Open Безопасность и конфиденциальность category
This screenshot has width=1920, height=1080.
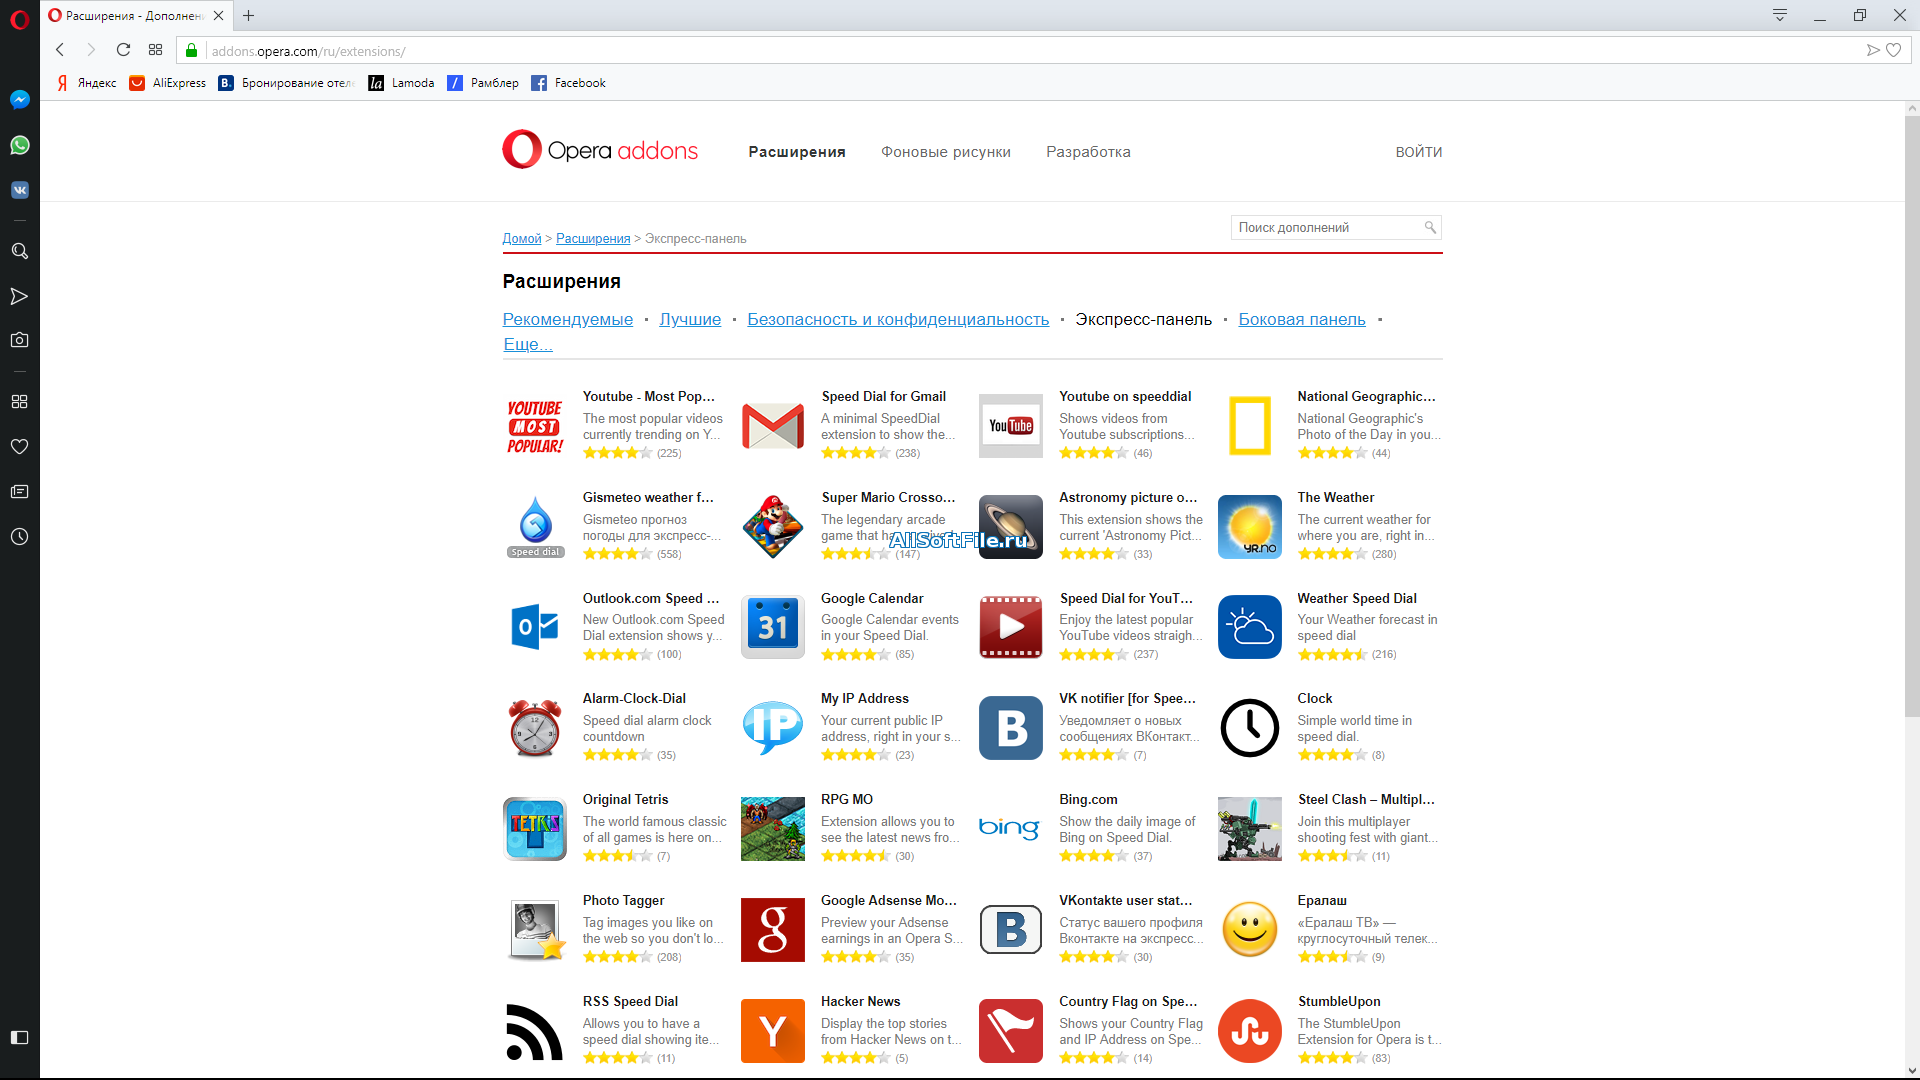[x=898, y=319]
